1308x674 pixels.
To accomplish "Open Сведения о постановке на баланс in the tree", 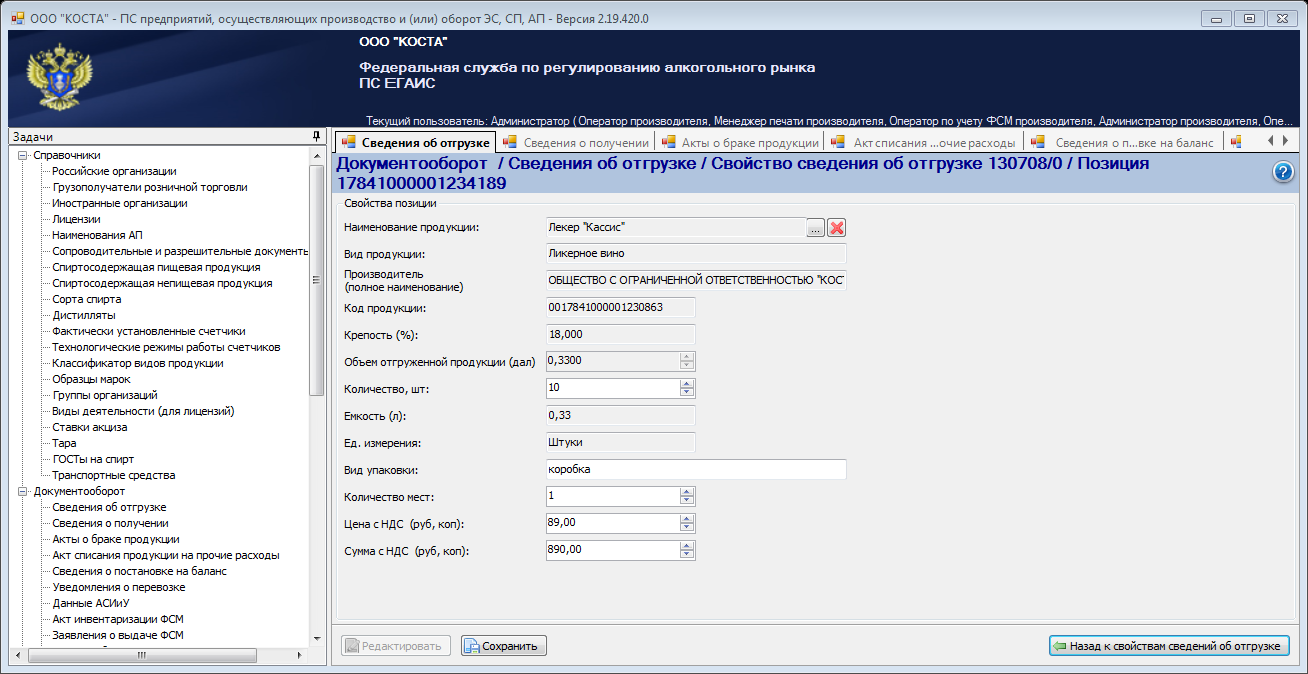I will [140, 571].
